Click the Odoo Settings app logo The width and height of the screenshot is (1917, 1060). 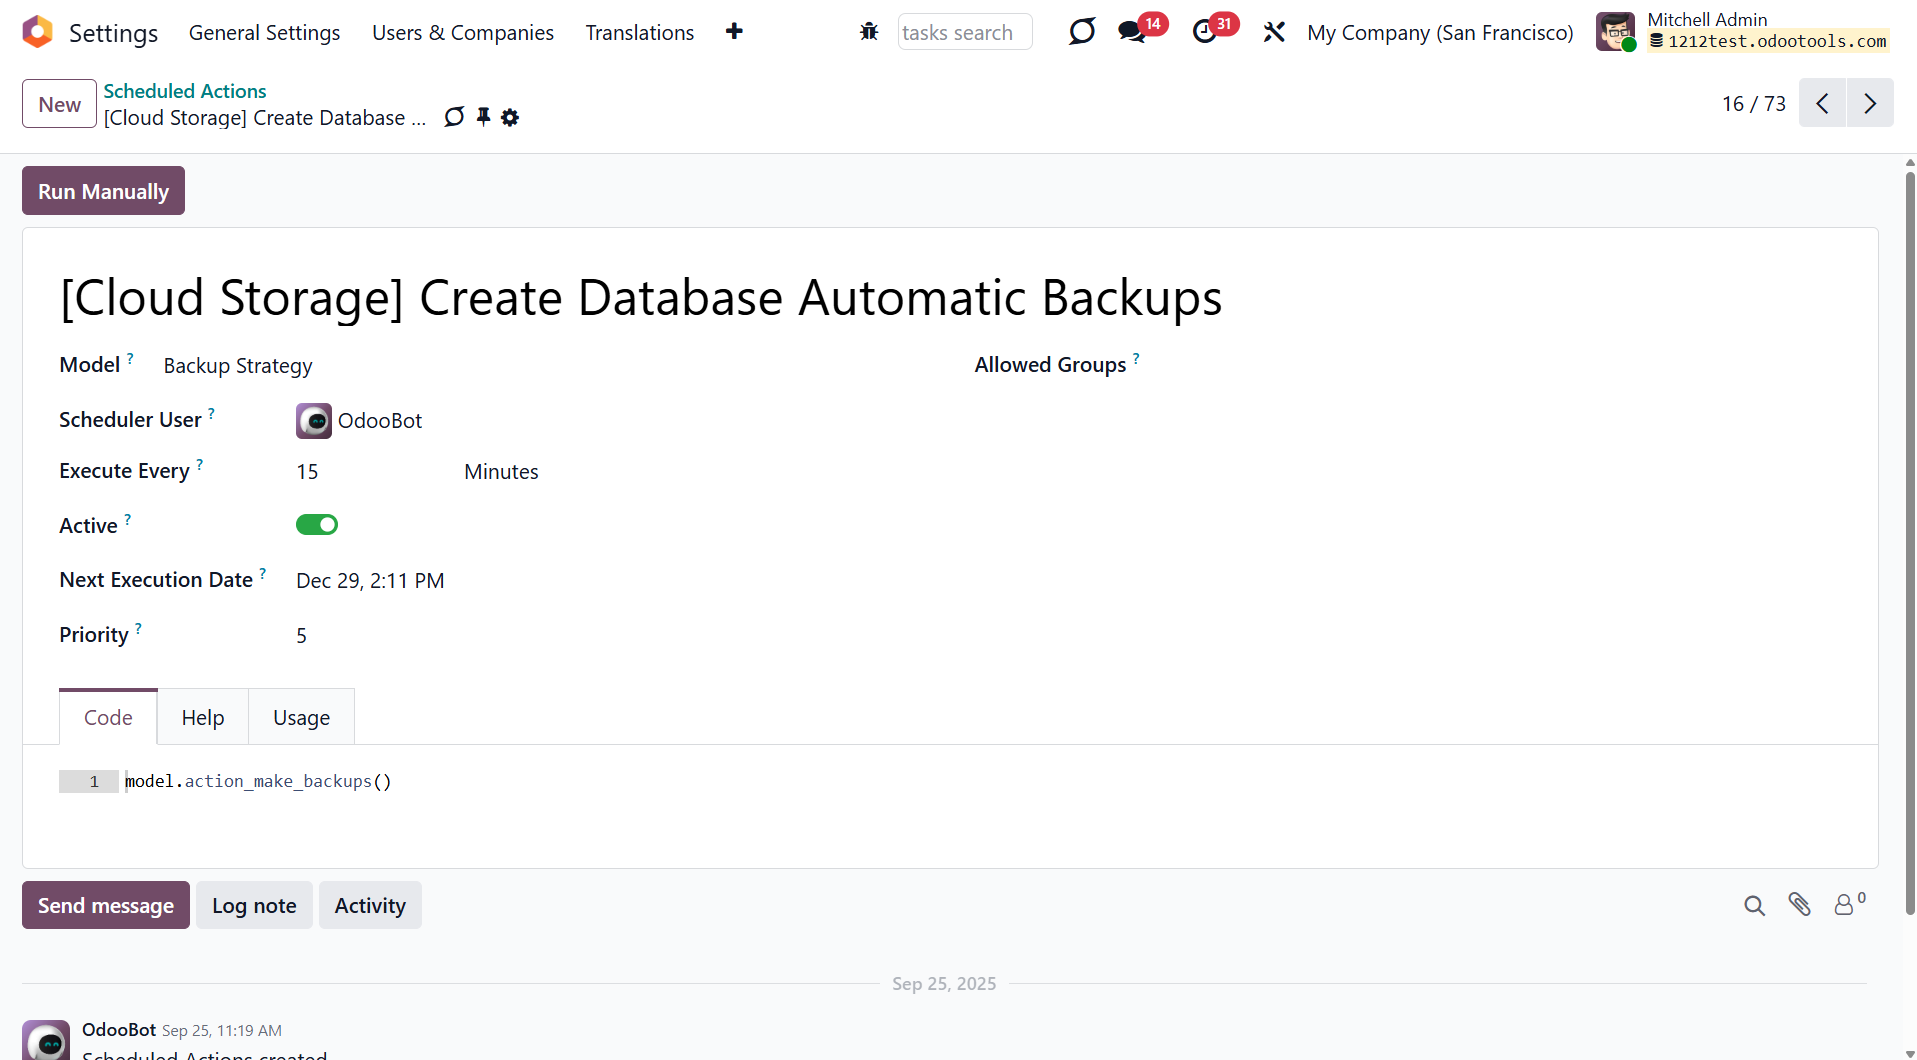point(37,32)
